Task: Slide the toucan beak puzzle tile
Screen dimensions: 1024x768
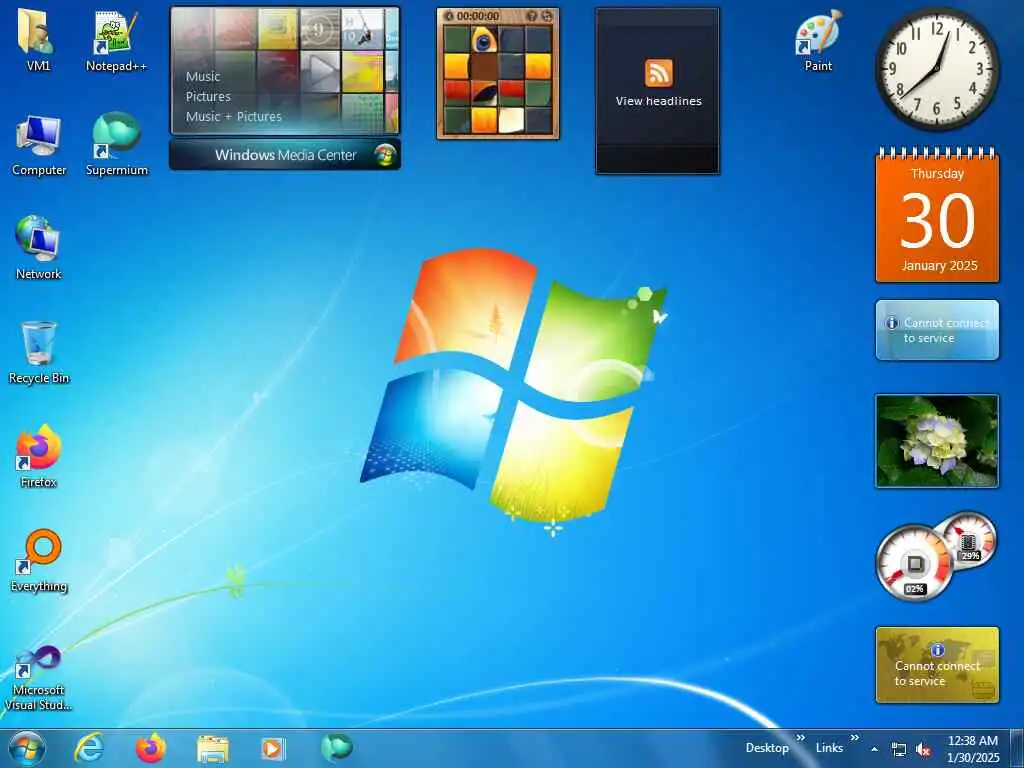Action: pyautogui.click(x=484, y=93)
